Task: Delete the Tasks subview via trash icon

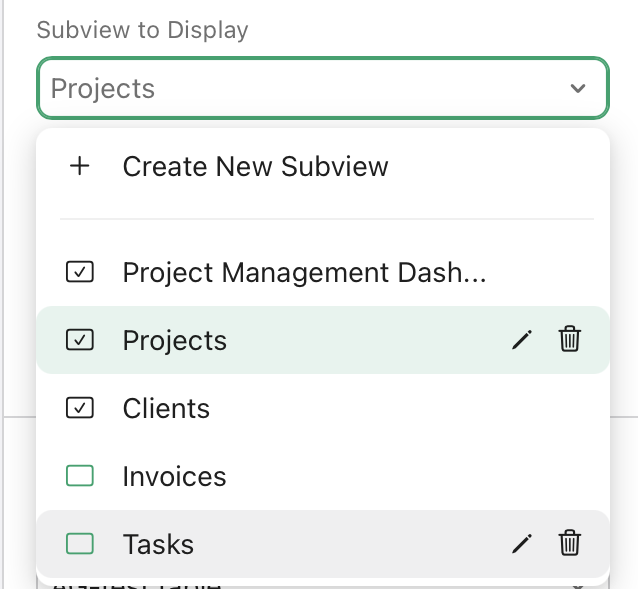Action: point(570,543)
